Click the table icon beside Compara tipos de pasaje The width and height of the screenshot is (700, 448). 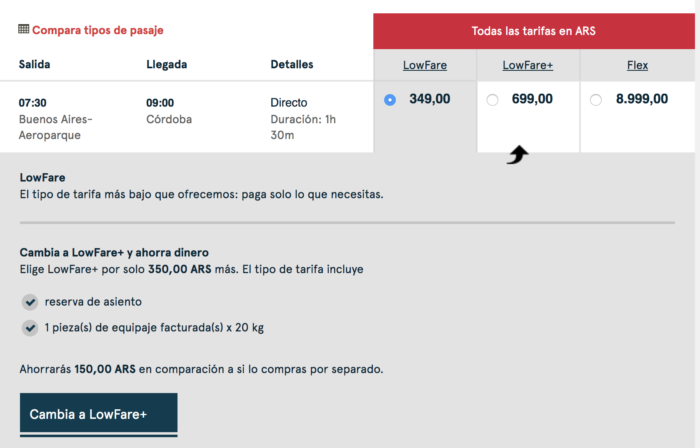coord(24,30)
